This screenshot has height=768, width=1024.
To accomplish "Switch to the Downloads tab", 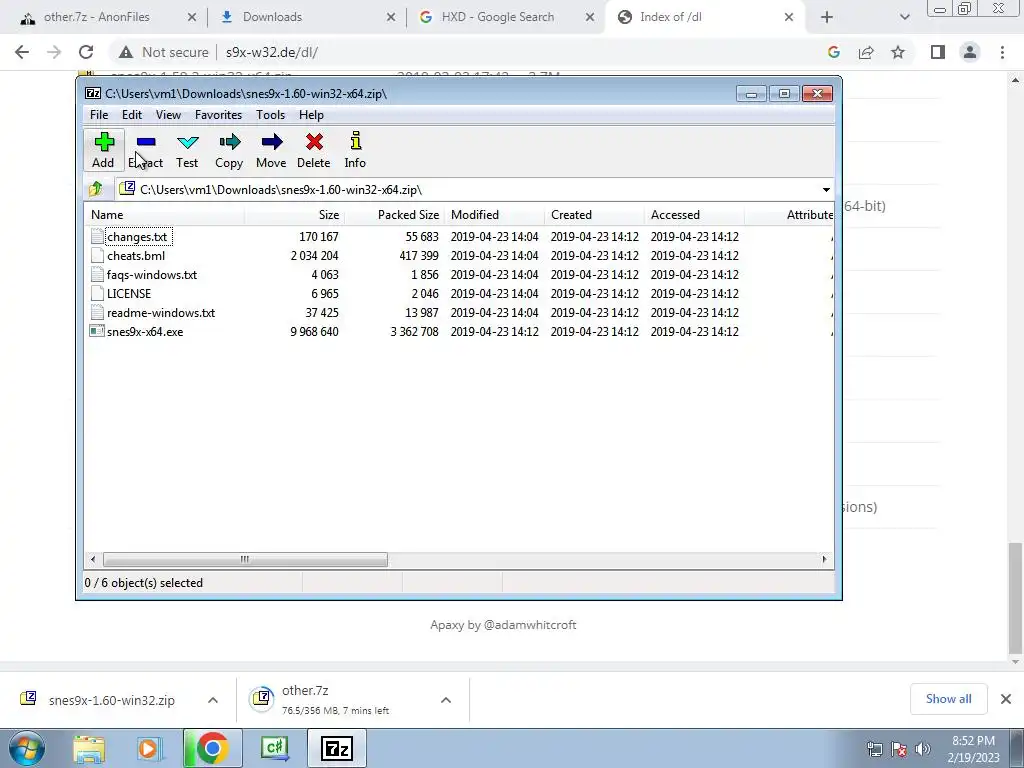I will [307, 17].
